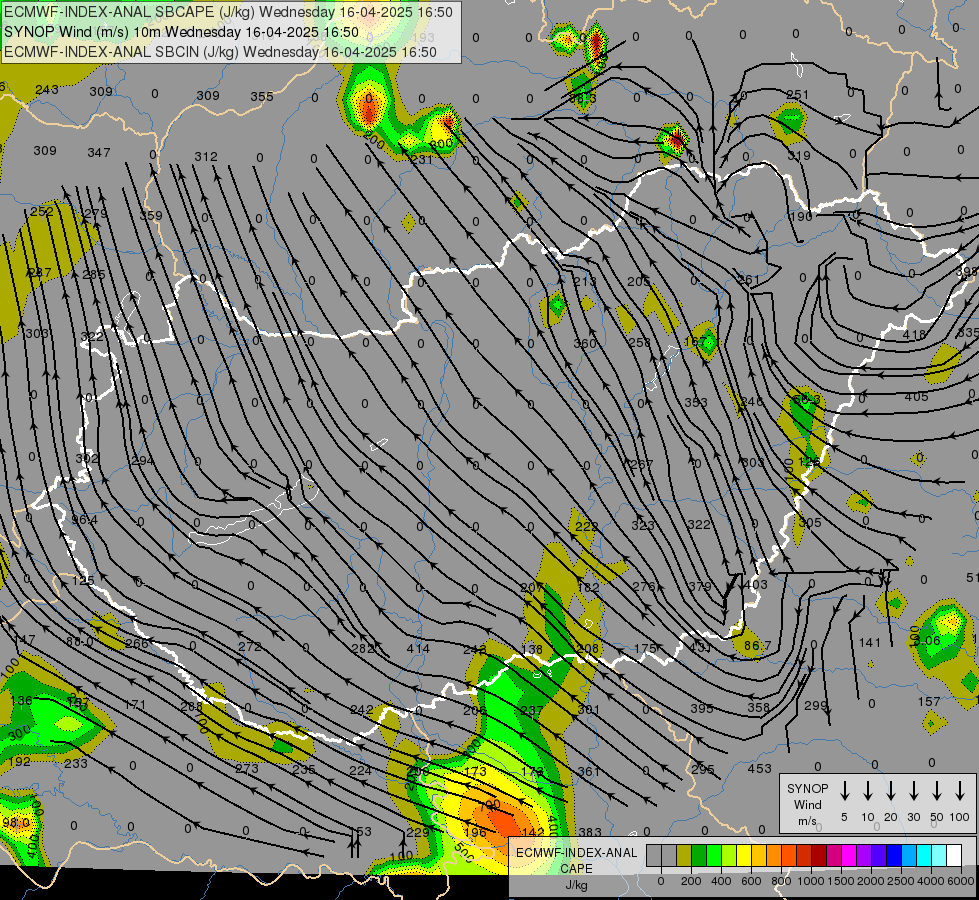Pick the yellow CAPE legend swatch
Screen dimensions: 979x900
[745, 855]
